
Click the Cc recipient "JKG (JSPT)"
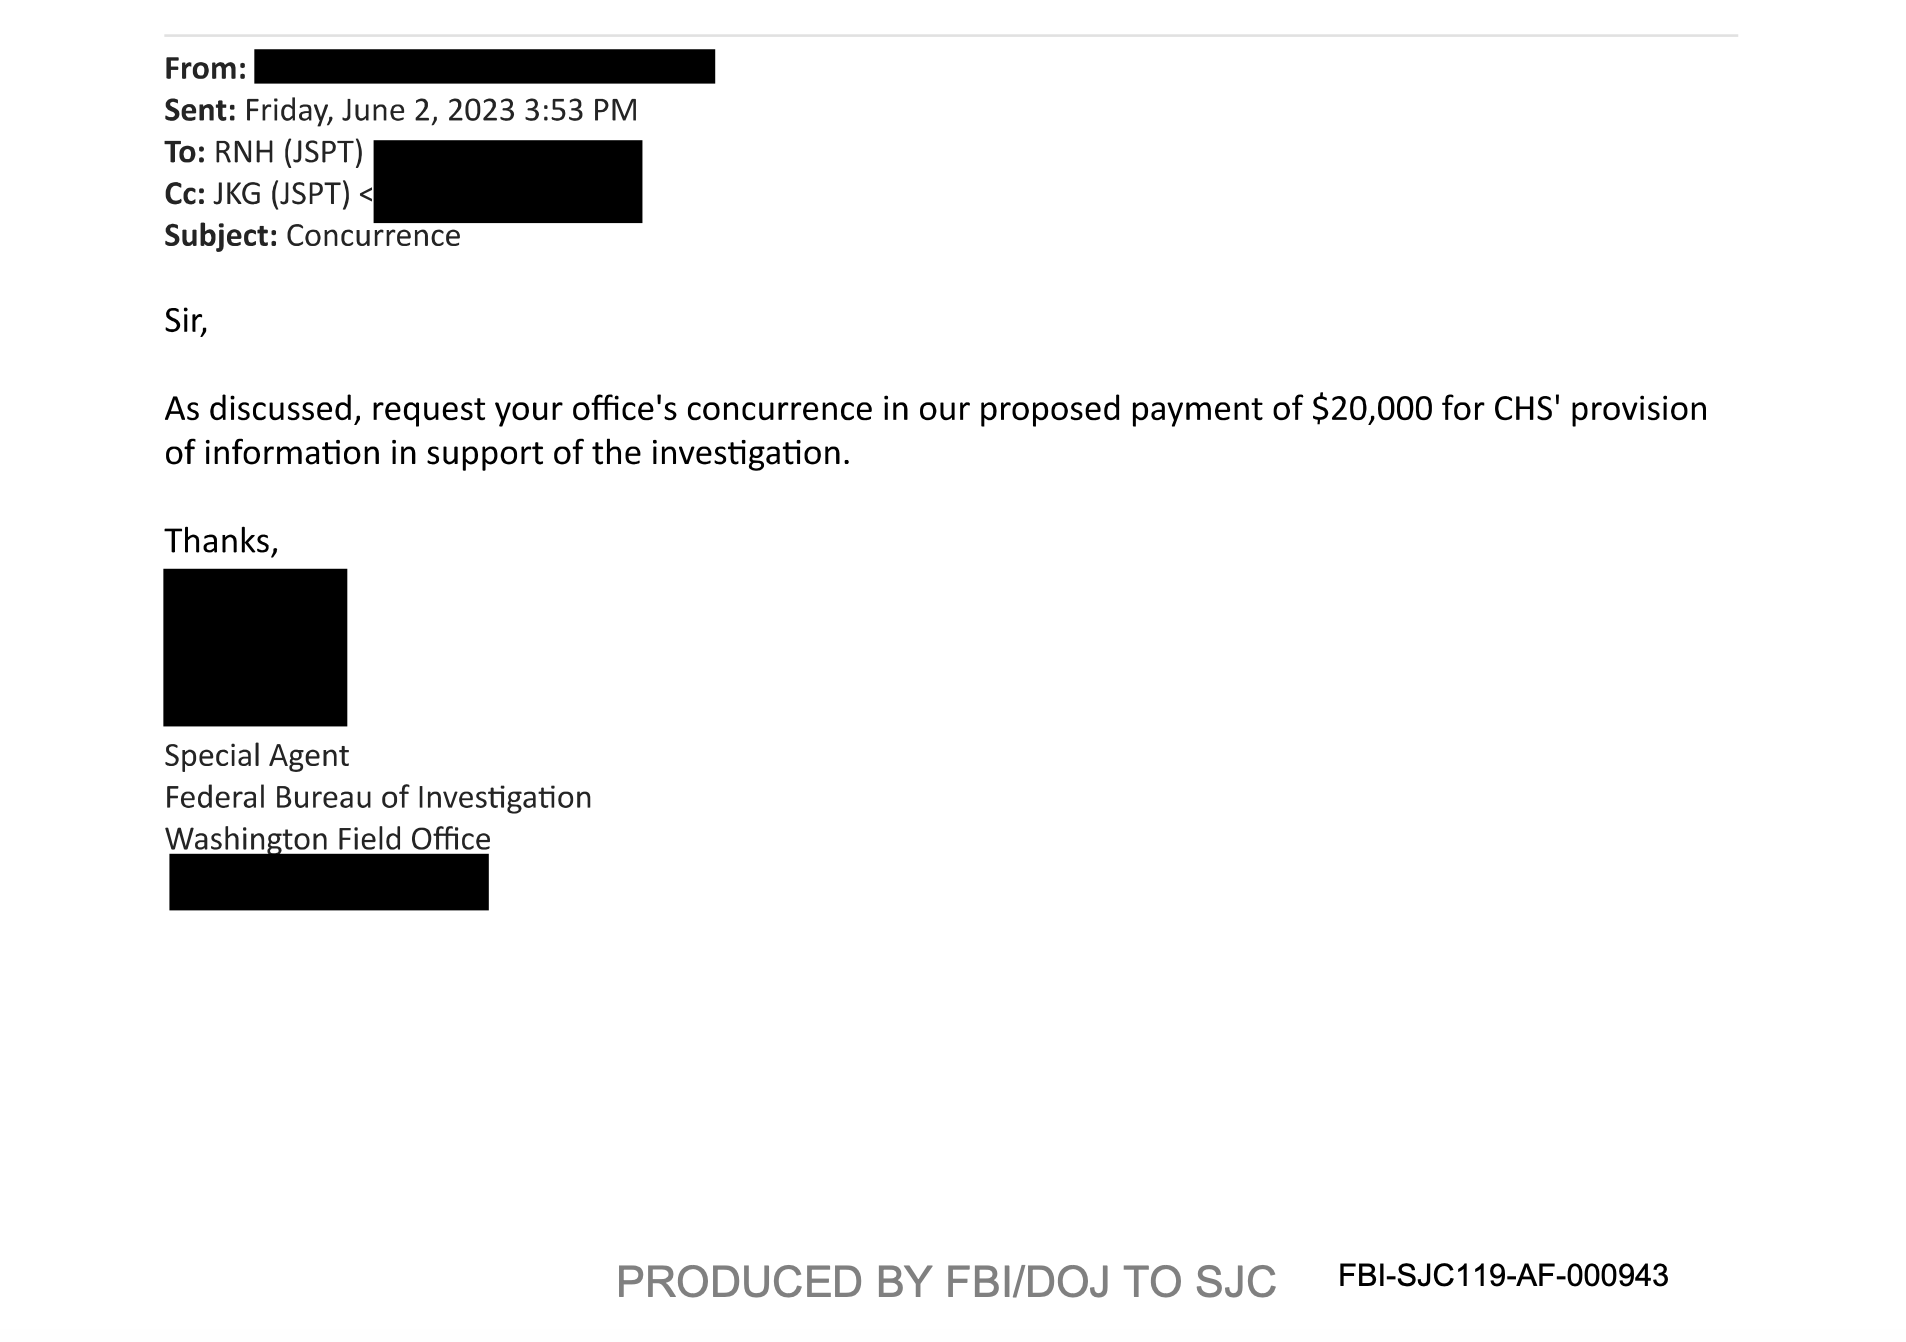tap(281, 194)
